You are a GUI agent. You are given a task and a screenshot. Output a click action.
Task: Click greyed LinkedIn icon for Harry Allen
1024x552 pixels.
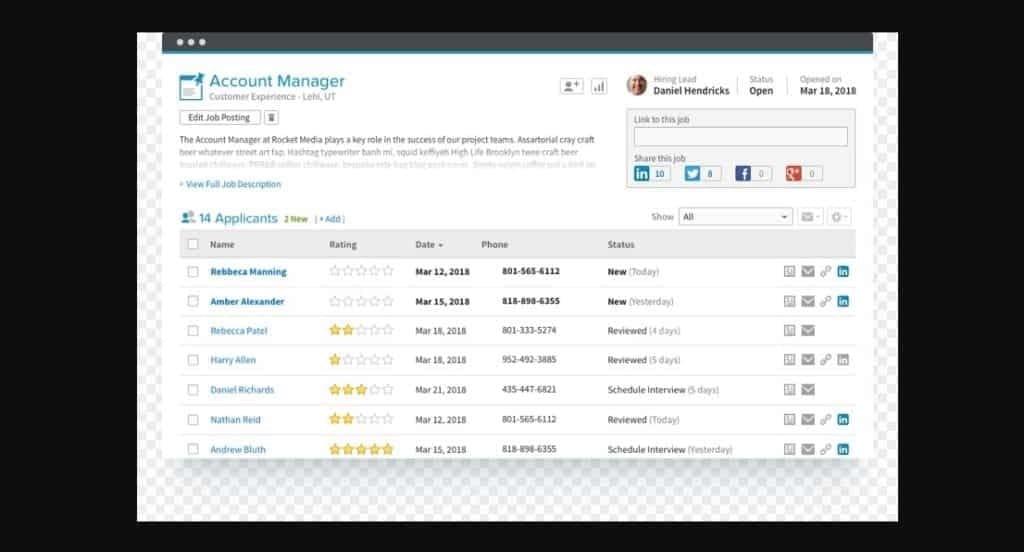843,359
